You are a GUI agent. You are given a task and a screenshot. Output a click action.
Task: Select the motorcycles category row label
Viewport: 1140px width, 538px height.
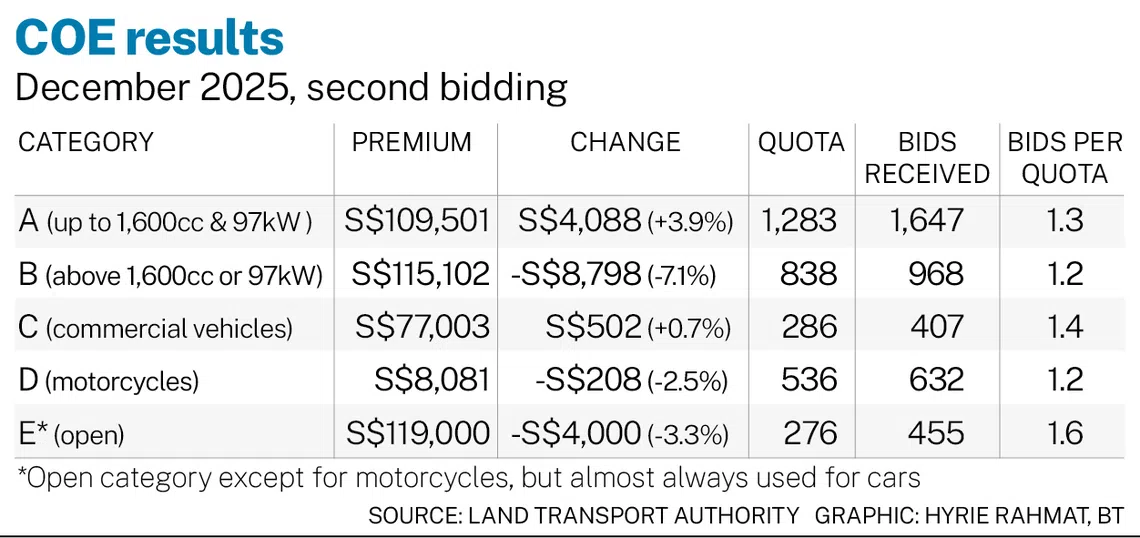[x=109, y=380]
